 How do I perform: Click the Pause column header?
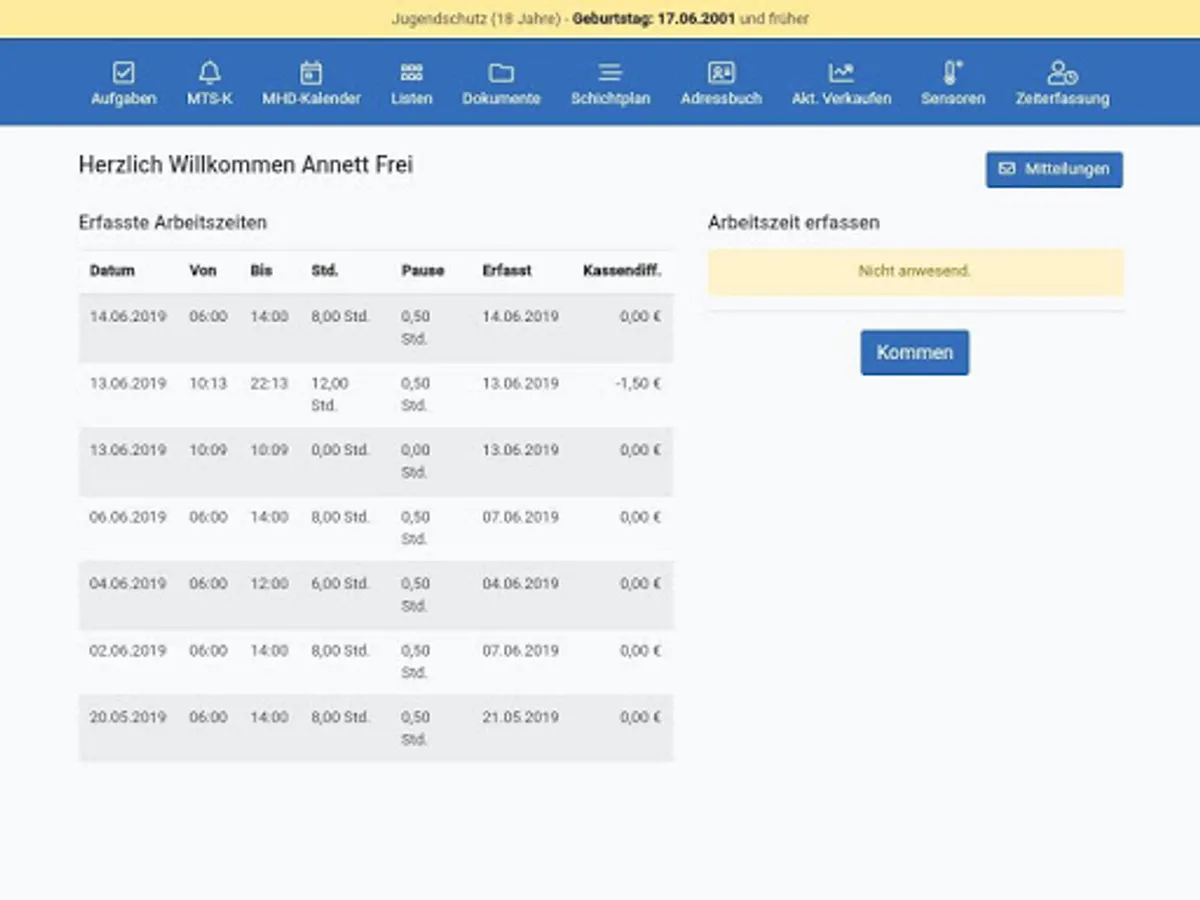click(x=423, y=271)
